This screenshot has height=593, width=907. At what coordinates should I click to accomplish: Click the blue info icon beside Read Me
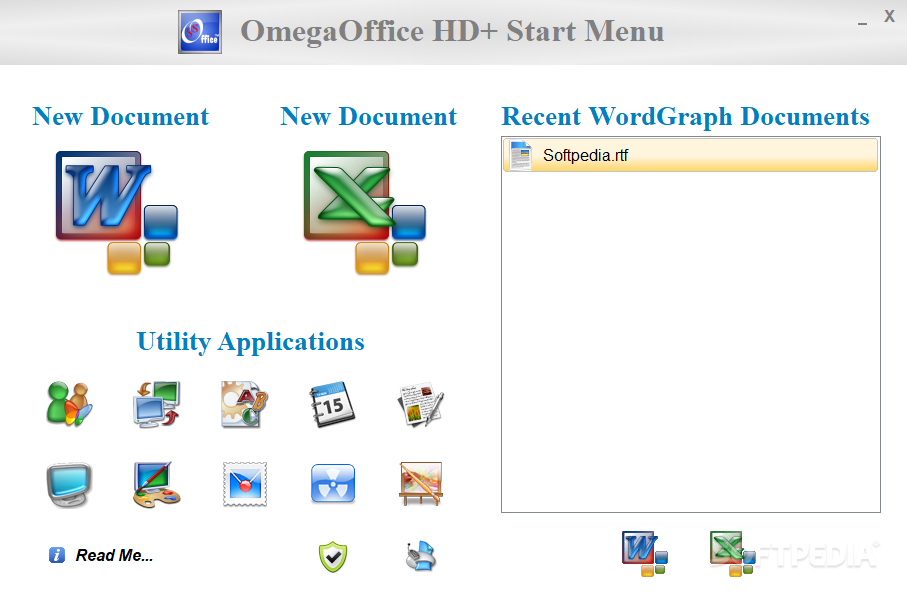[x=57, y=555]
